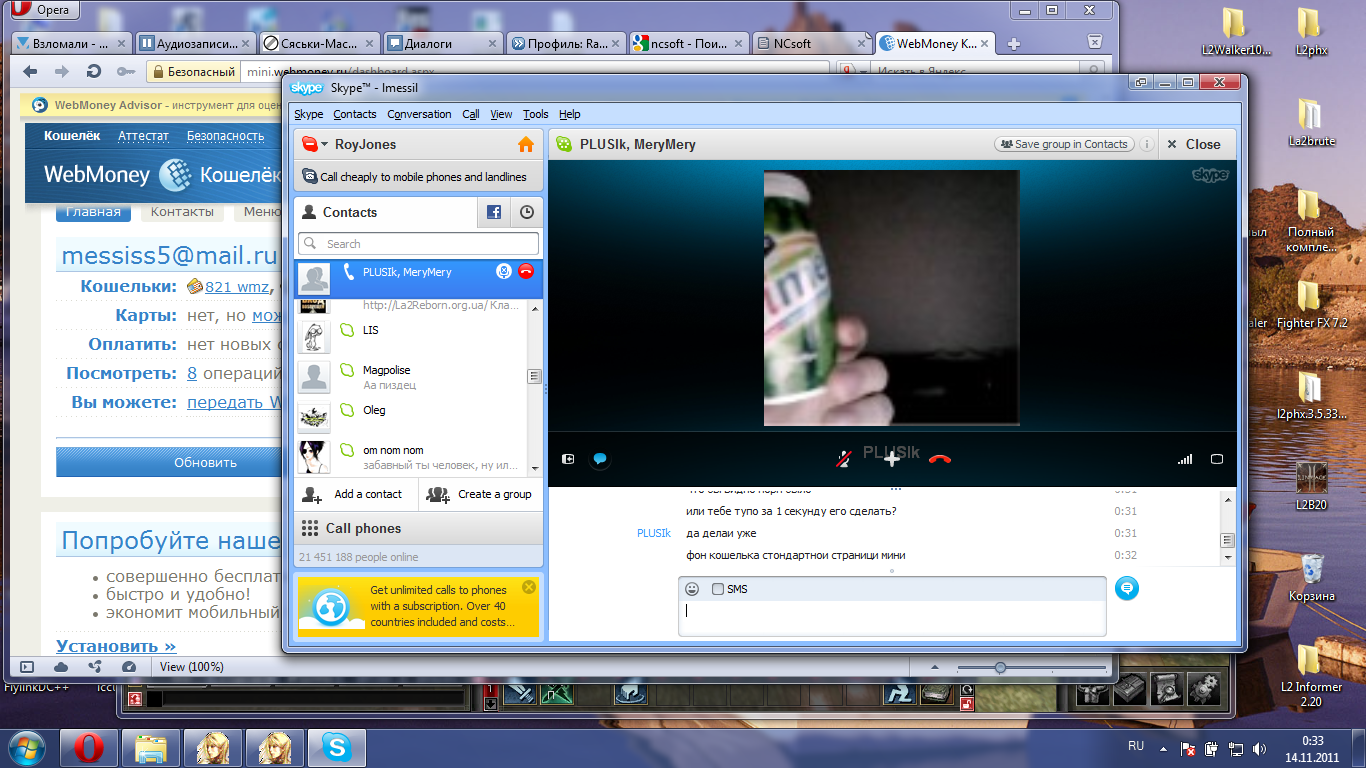The height and width of the screenshot is (768, 1366).
Task: Open the Call menu
Action: 471,114
